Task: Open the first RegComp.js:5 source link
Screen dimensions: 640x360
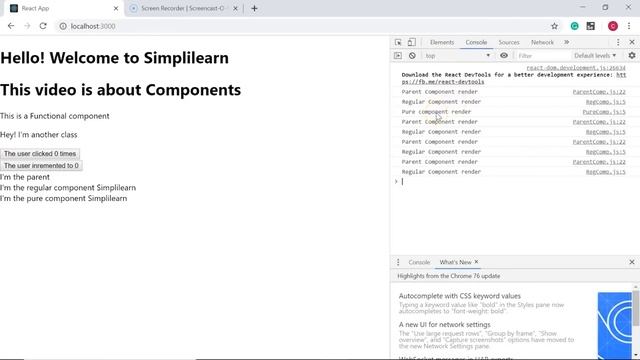Action: [x=605, y=102]
